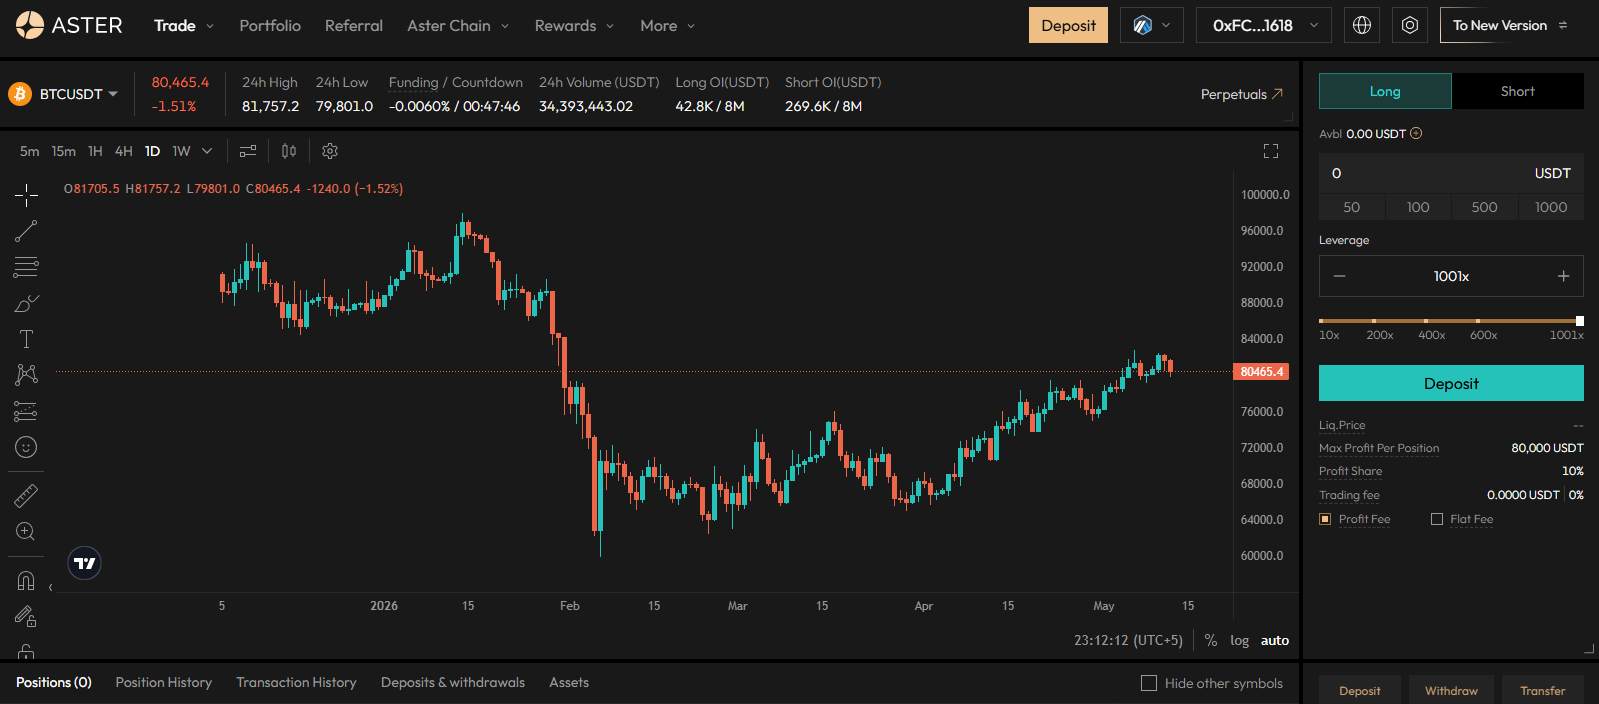The height and width of the screenshot is (704, 1599).
Task: Go to Portfolio page
Action: pos(270,26)
